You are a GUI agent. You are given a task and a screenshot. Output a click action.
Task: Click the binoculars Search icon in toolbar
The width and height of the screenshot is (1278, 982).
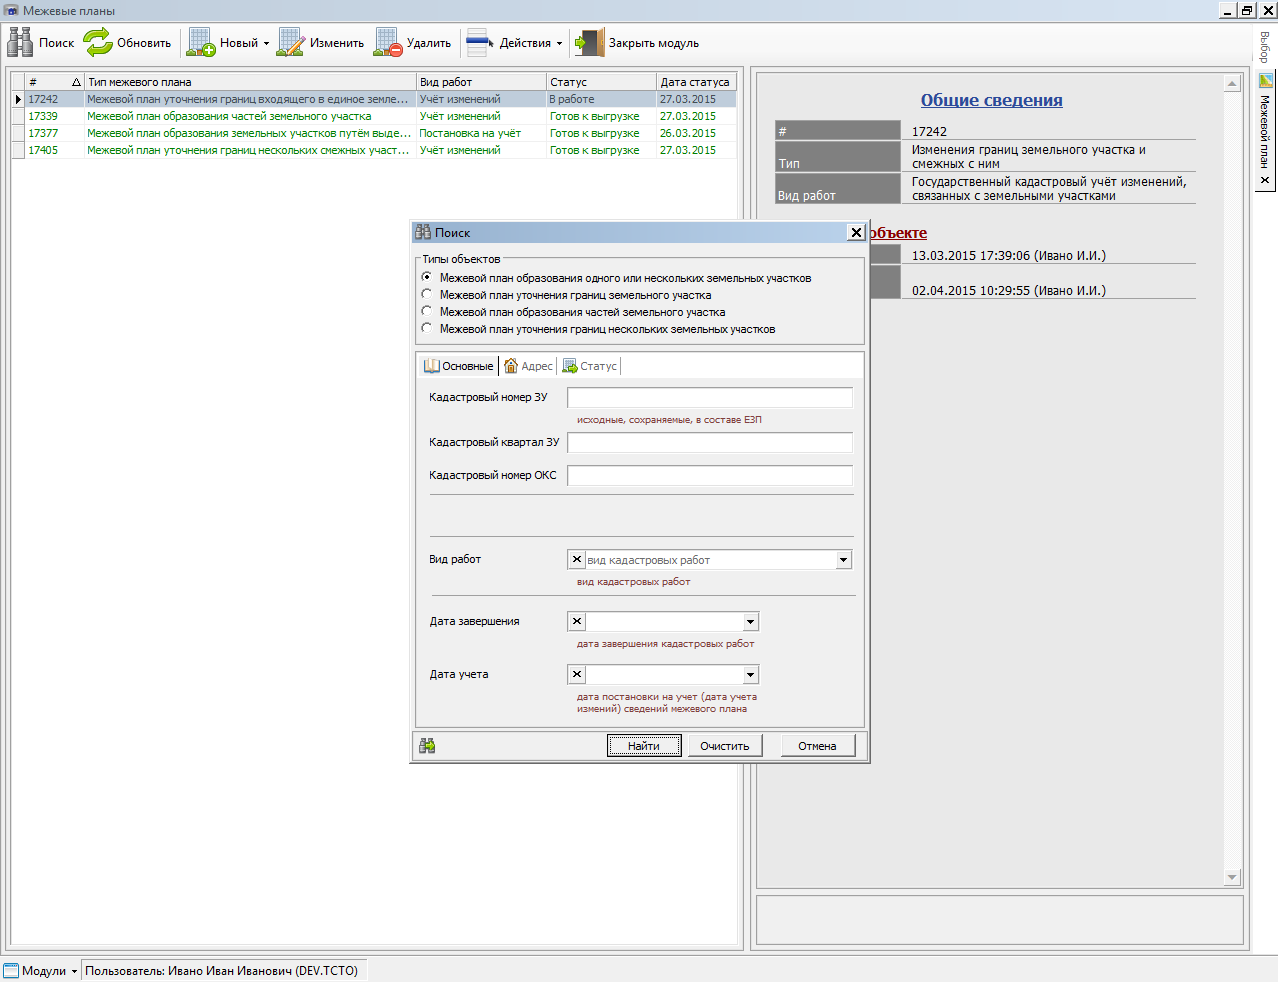tap(20, 43)
